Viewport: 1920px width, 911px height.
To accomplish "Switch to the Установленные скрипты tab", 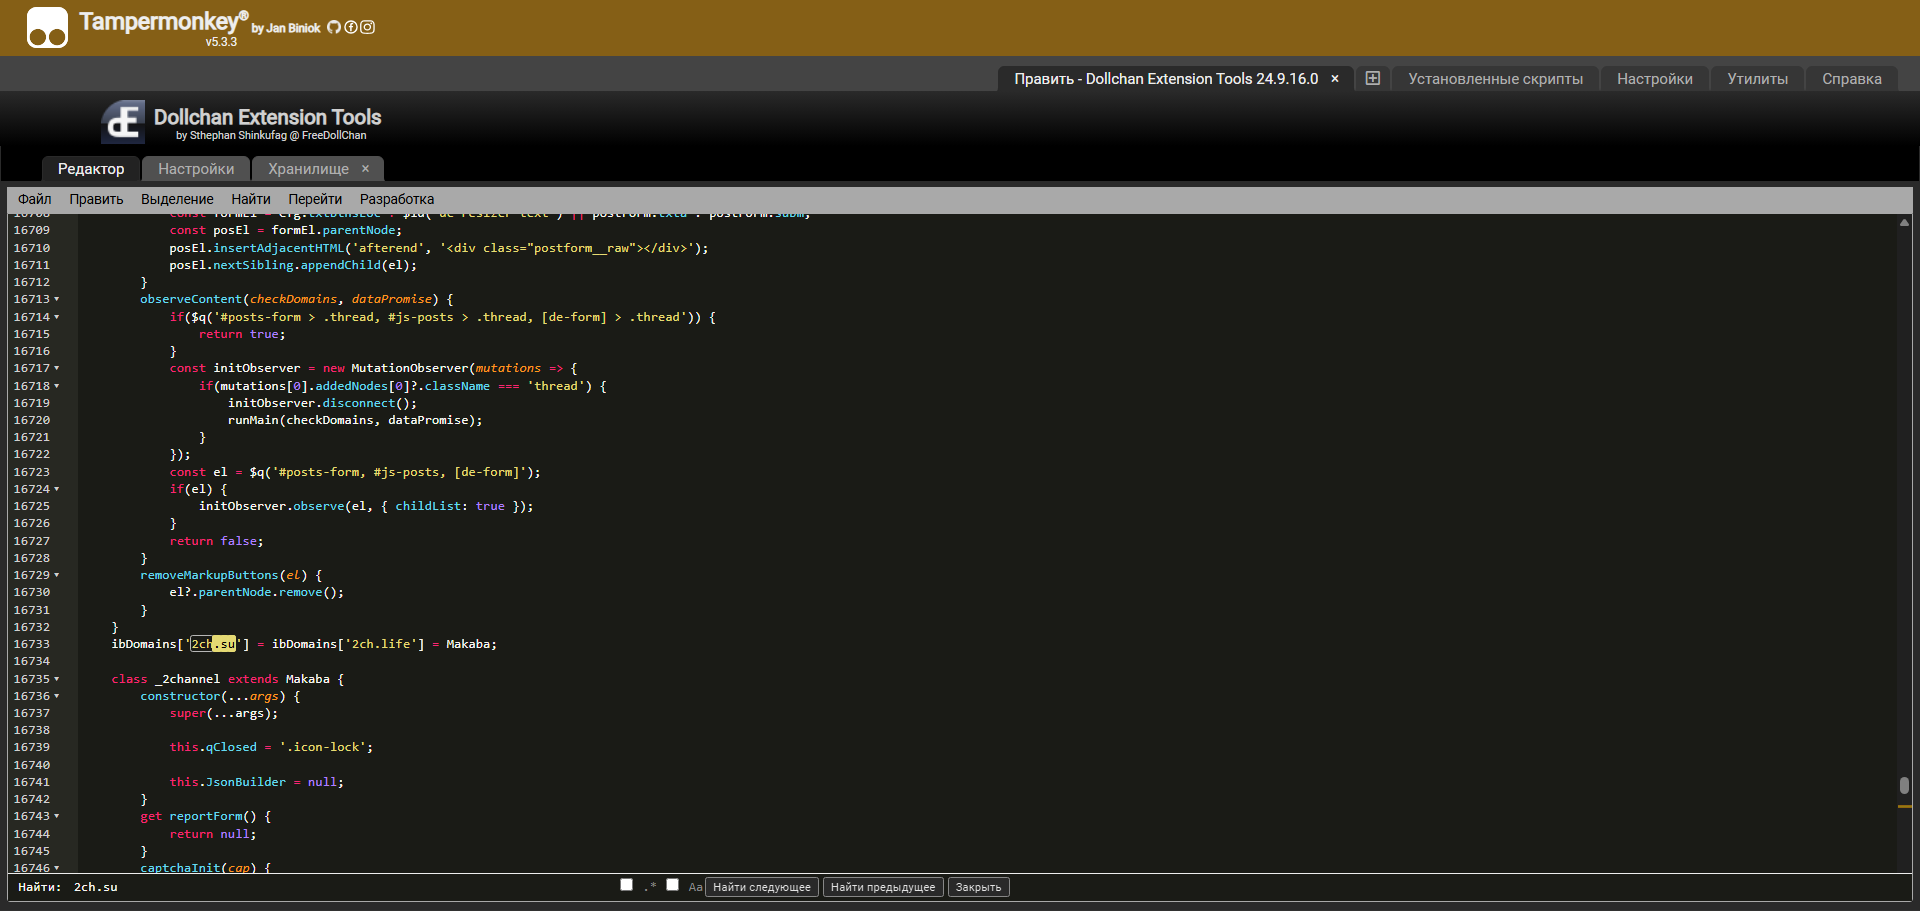I will [1495, 79].
